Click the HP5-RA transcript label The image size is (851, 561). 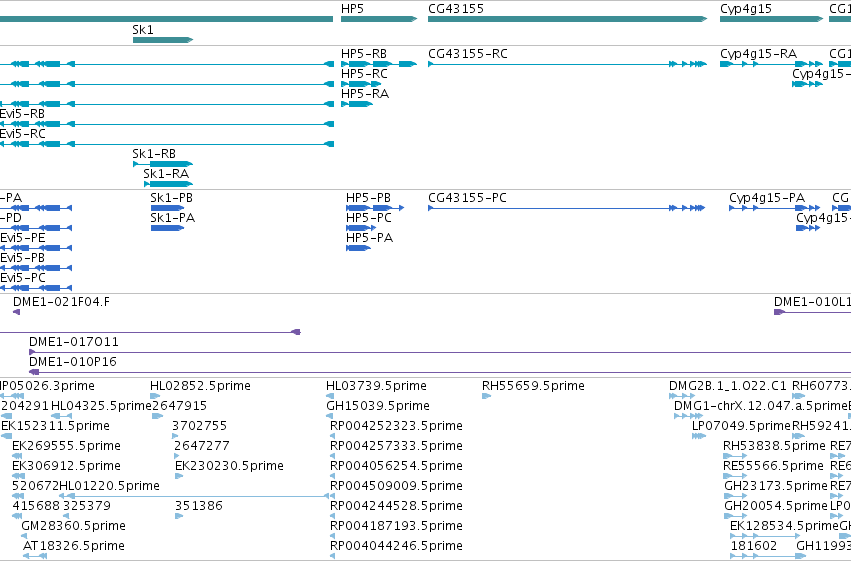pos(365,94)
